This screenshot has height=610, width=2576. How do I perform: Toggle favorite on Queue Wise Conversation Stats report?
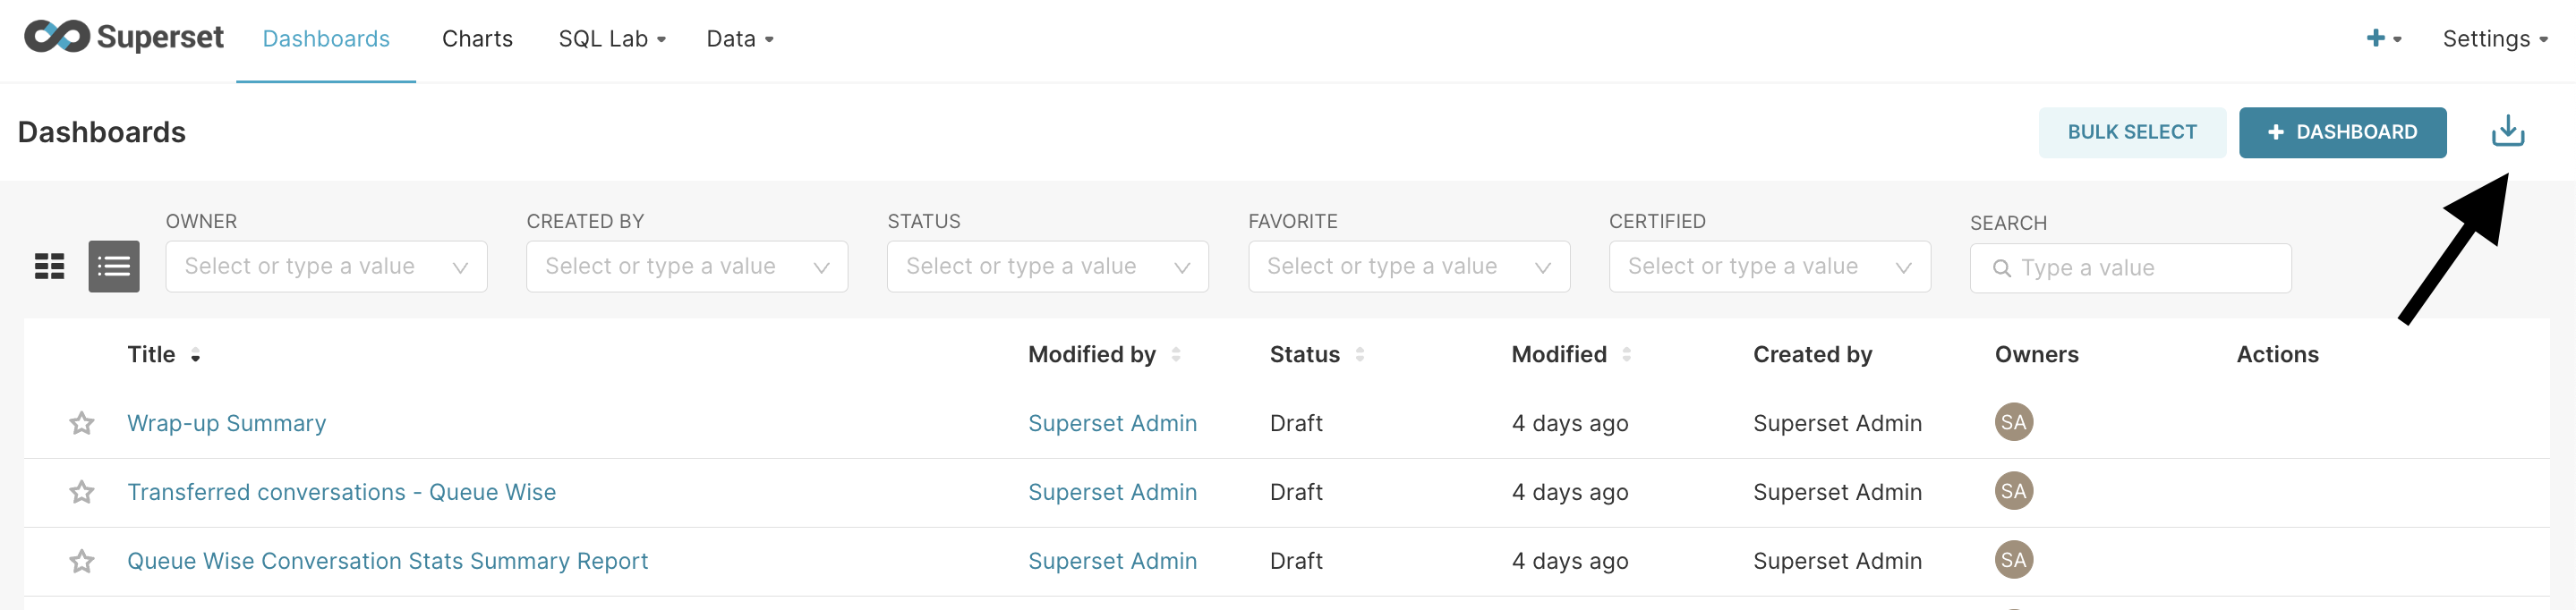[82, 561]
